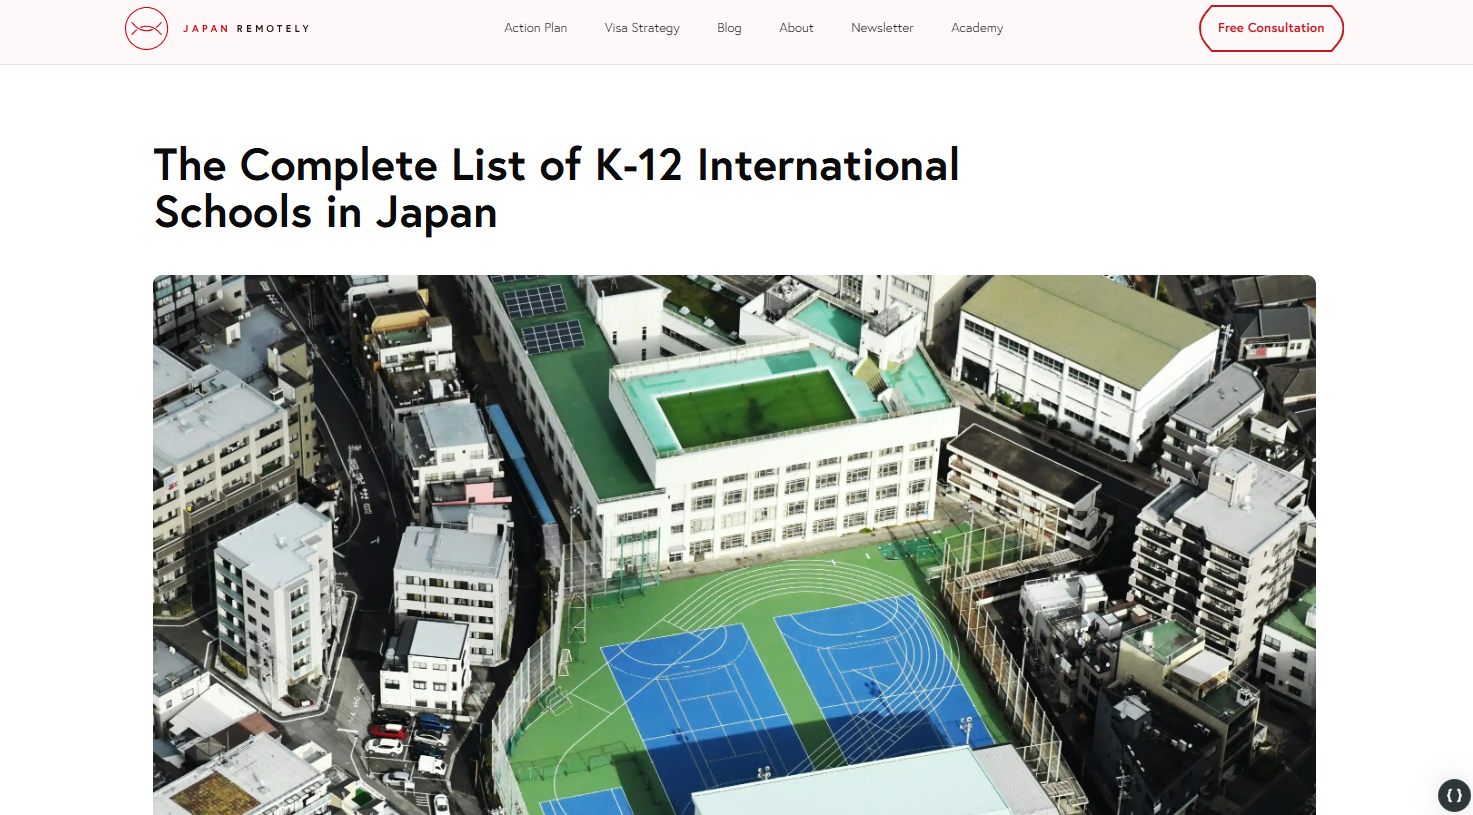Viewport: 1473px width, 815px height.
Task: Navigate to the About page
Action: pos(796,28)
